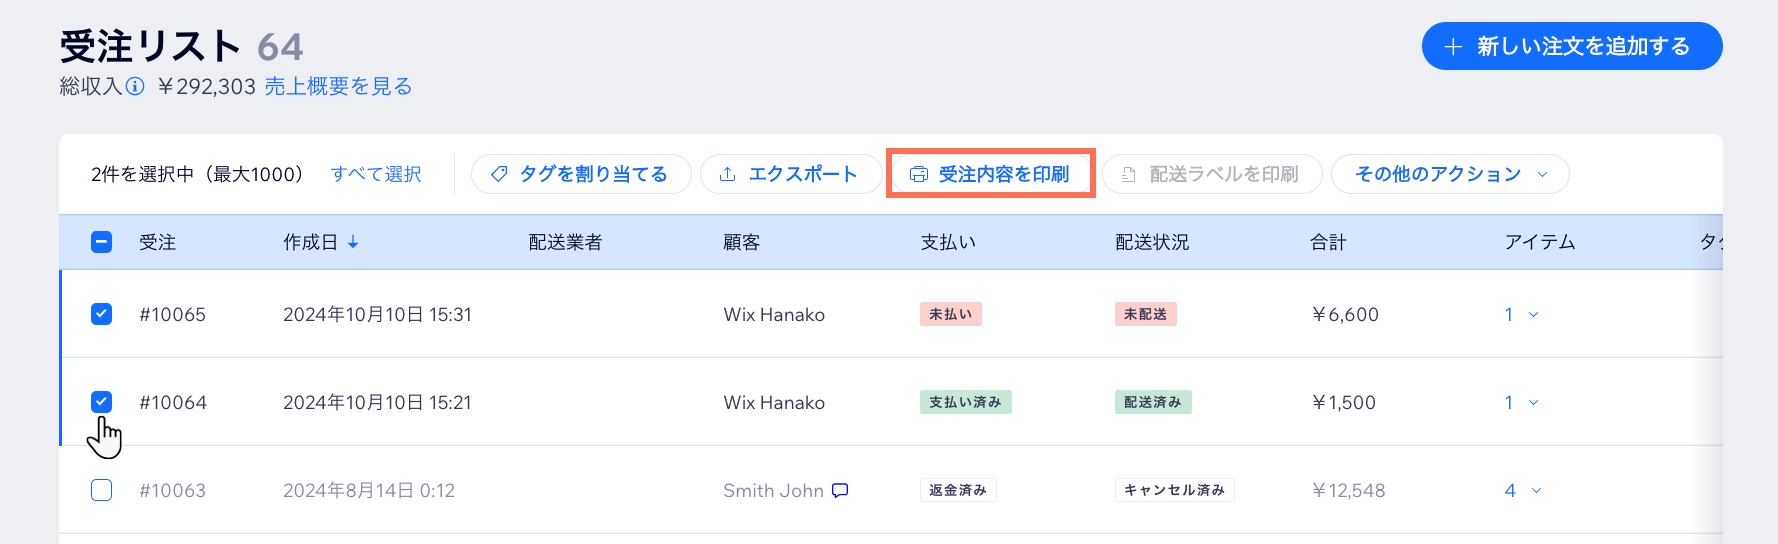This screenshot has height=544, width=1778.
Task: Click the disabled shipping label document icon
Action: (1128, 174)
